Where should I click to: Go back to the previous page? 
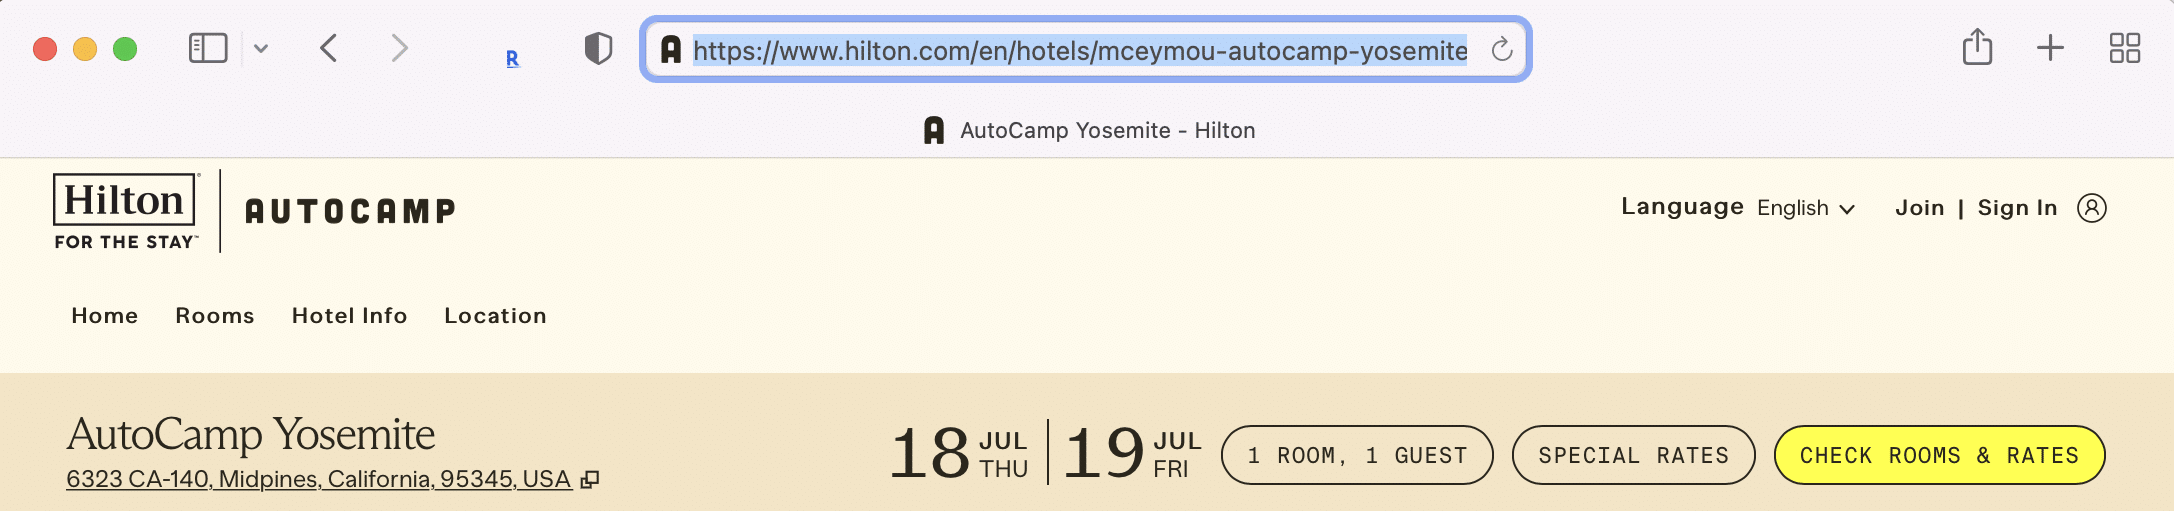[x=329, y=48]
